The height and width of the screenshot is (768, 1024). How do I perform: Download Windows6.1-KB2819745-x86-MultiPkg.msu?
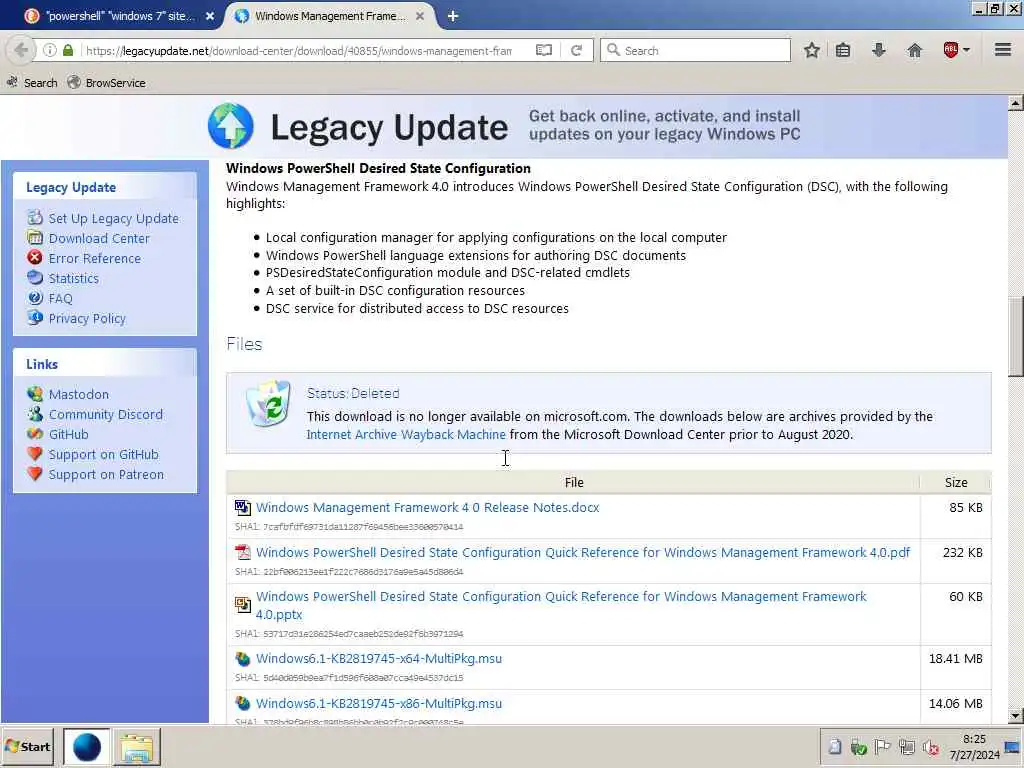coord(379,703)
